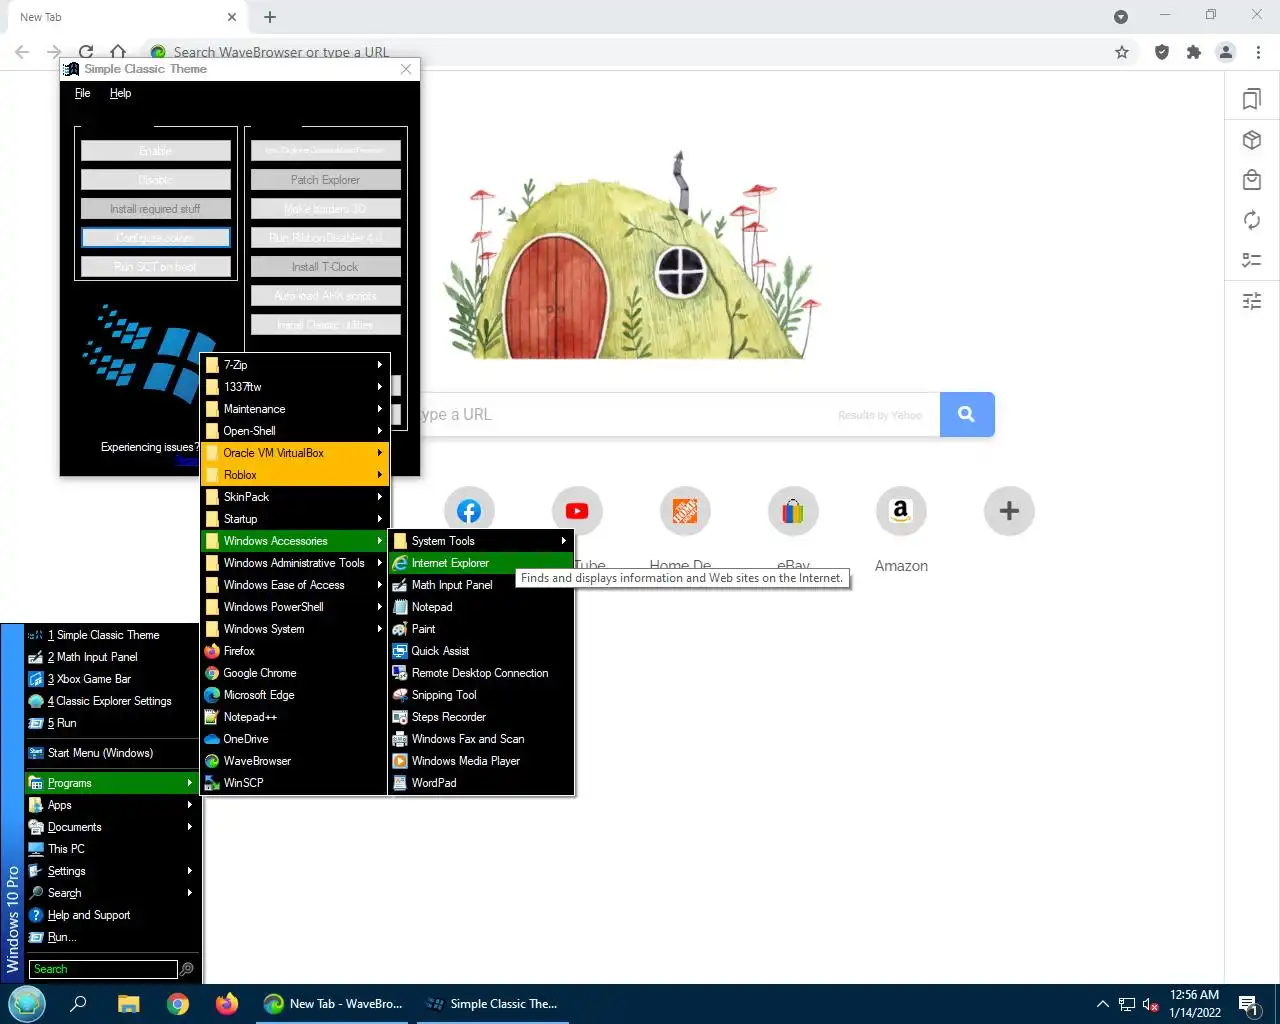Open Settings in the start menu
The height and width of the screenshot is (1024, 1280).
point(111,871)
